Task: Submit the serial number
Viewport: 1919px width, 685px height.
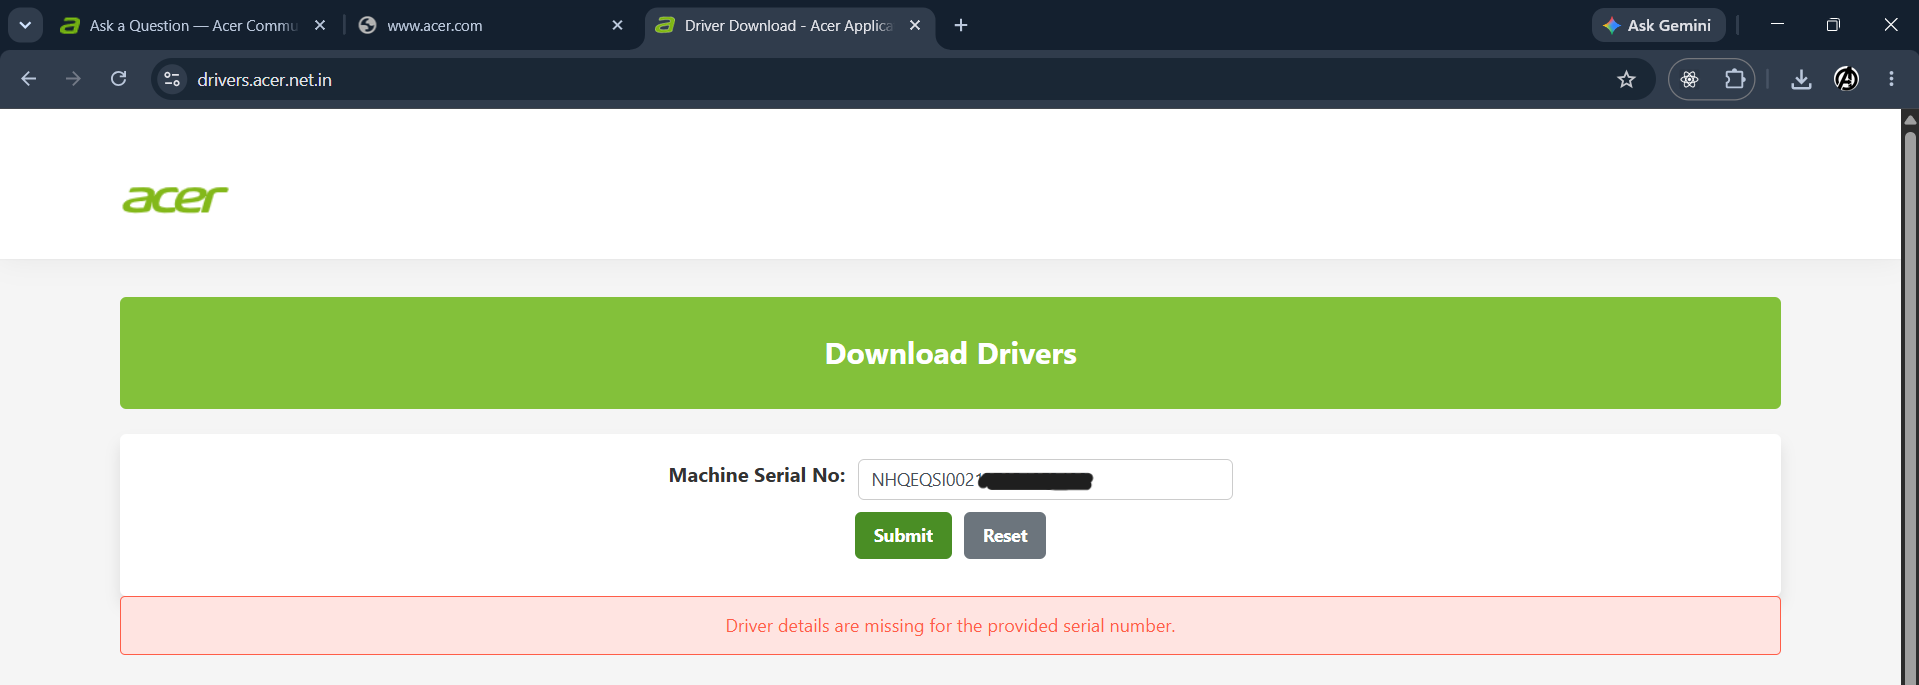Action: [903, 536]
